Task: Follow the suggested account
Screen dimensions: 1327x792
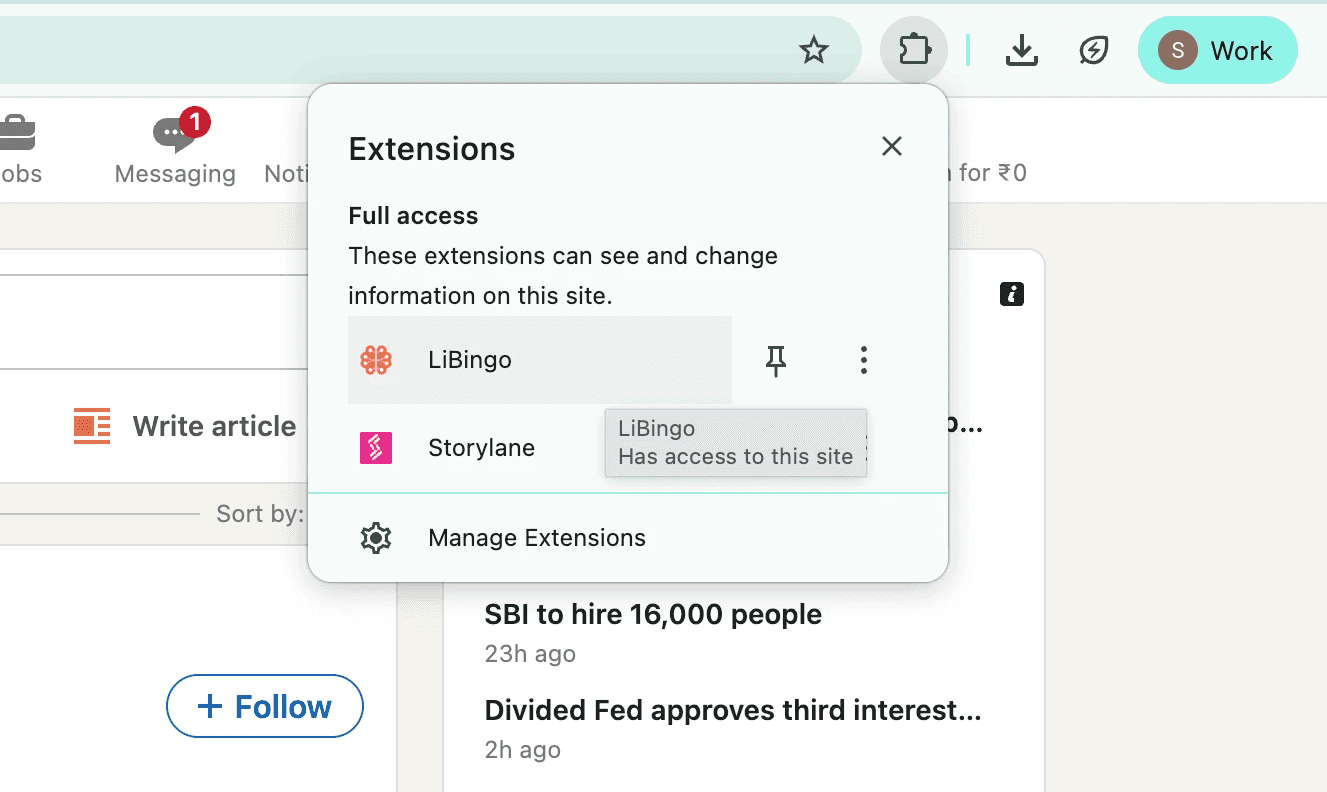Action: tap(265, 706)
